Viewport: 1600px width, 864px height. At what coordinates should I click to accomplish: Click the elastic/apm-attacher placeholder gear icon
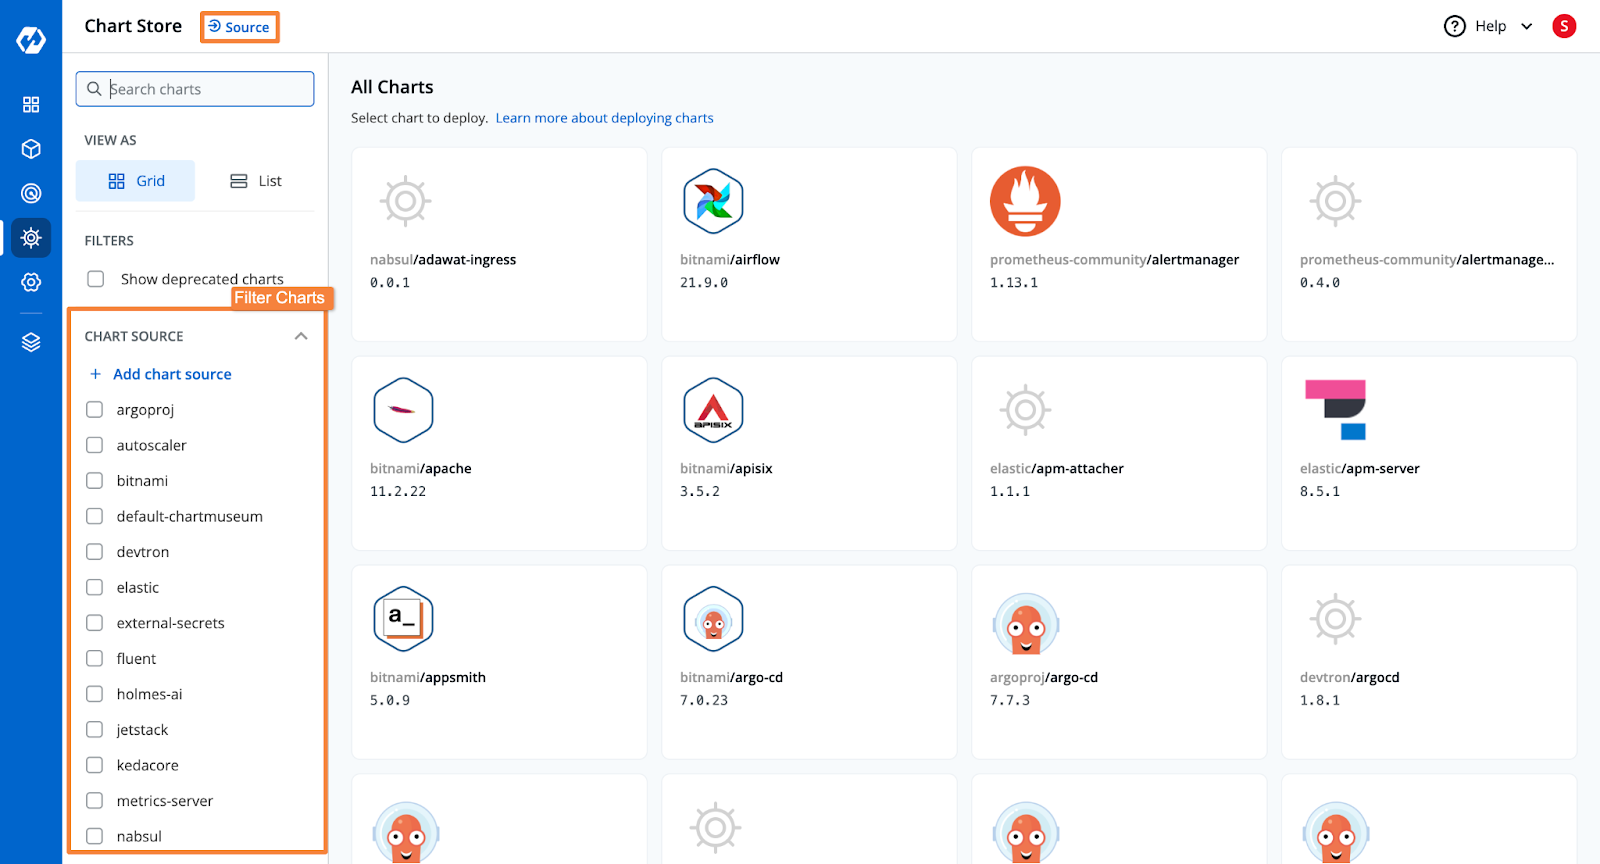click(1025, 410)
